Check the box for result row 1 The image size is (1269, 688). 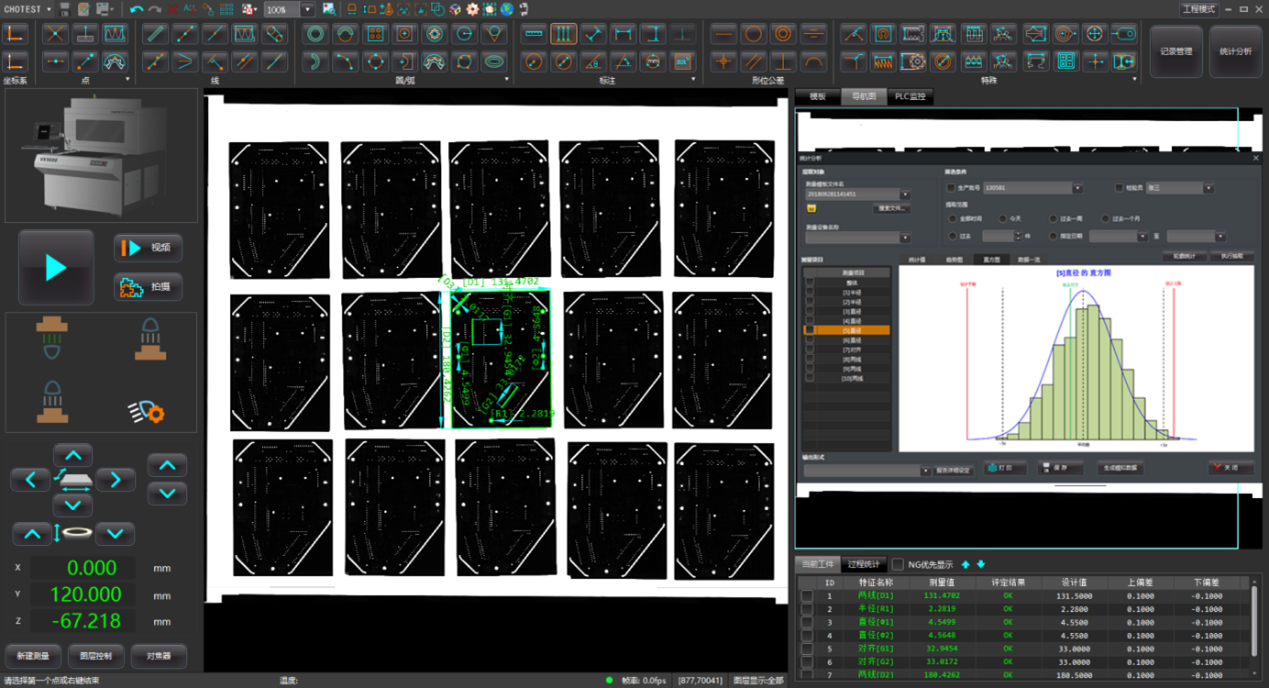coord(807,596)
